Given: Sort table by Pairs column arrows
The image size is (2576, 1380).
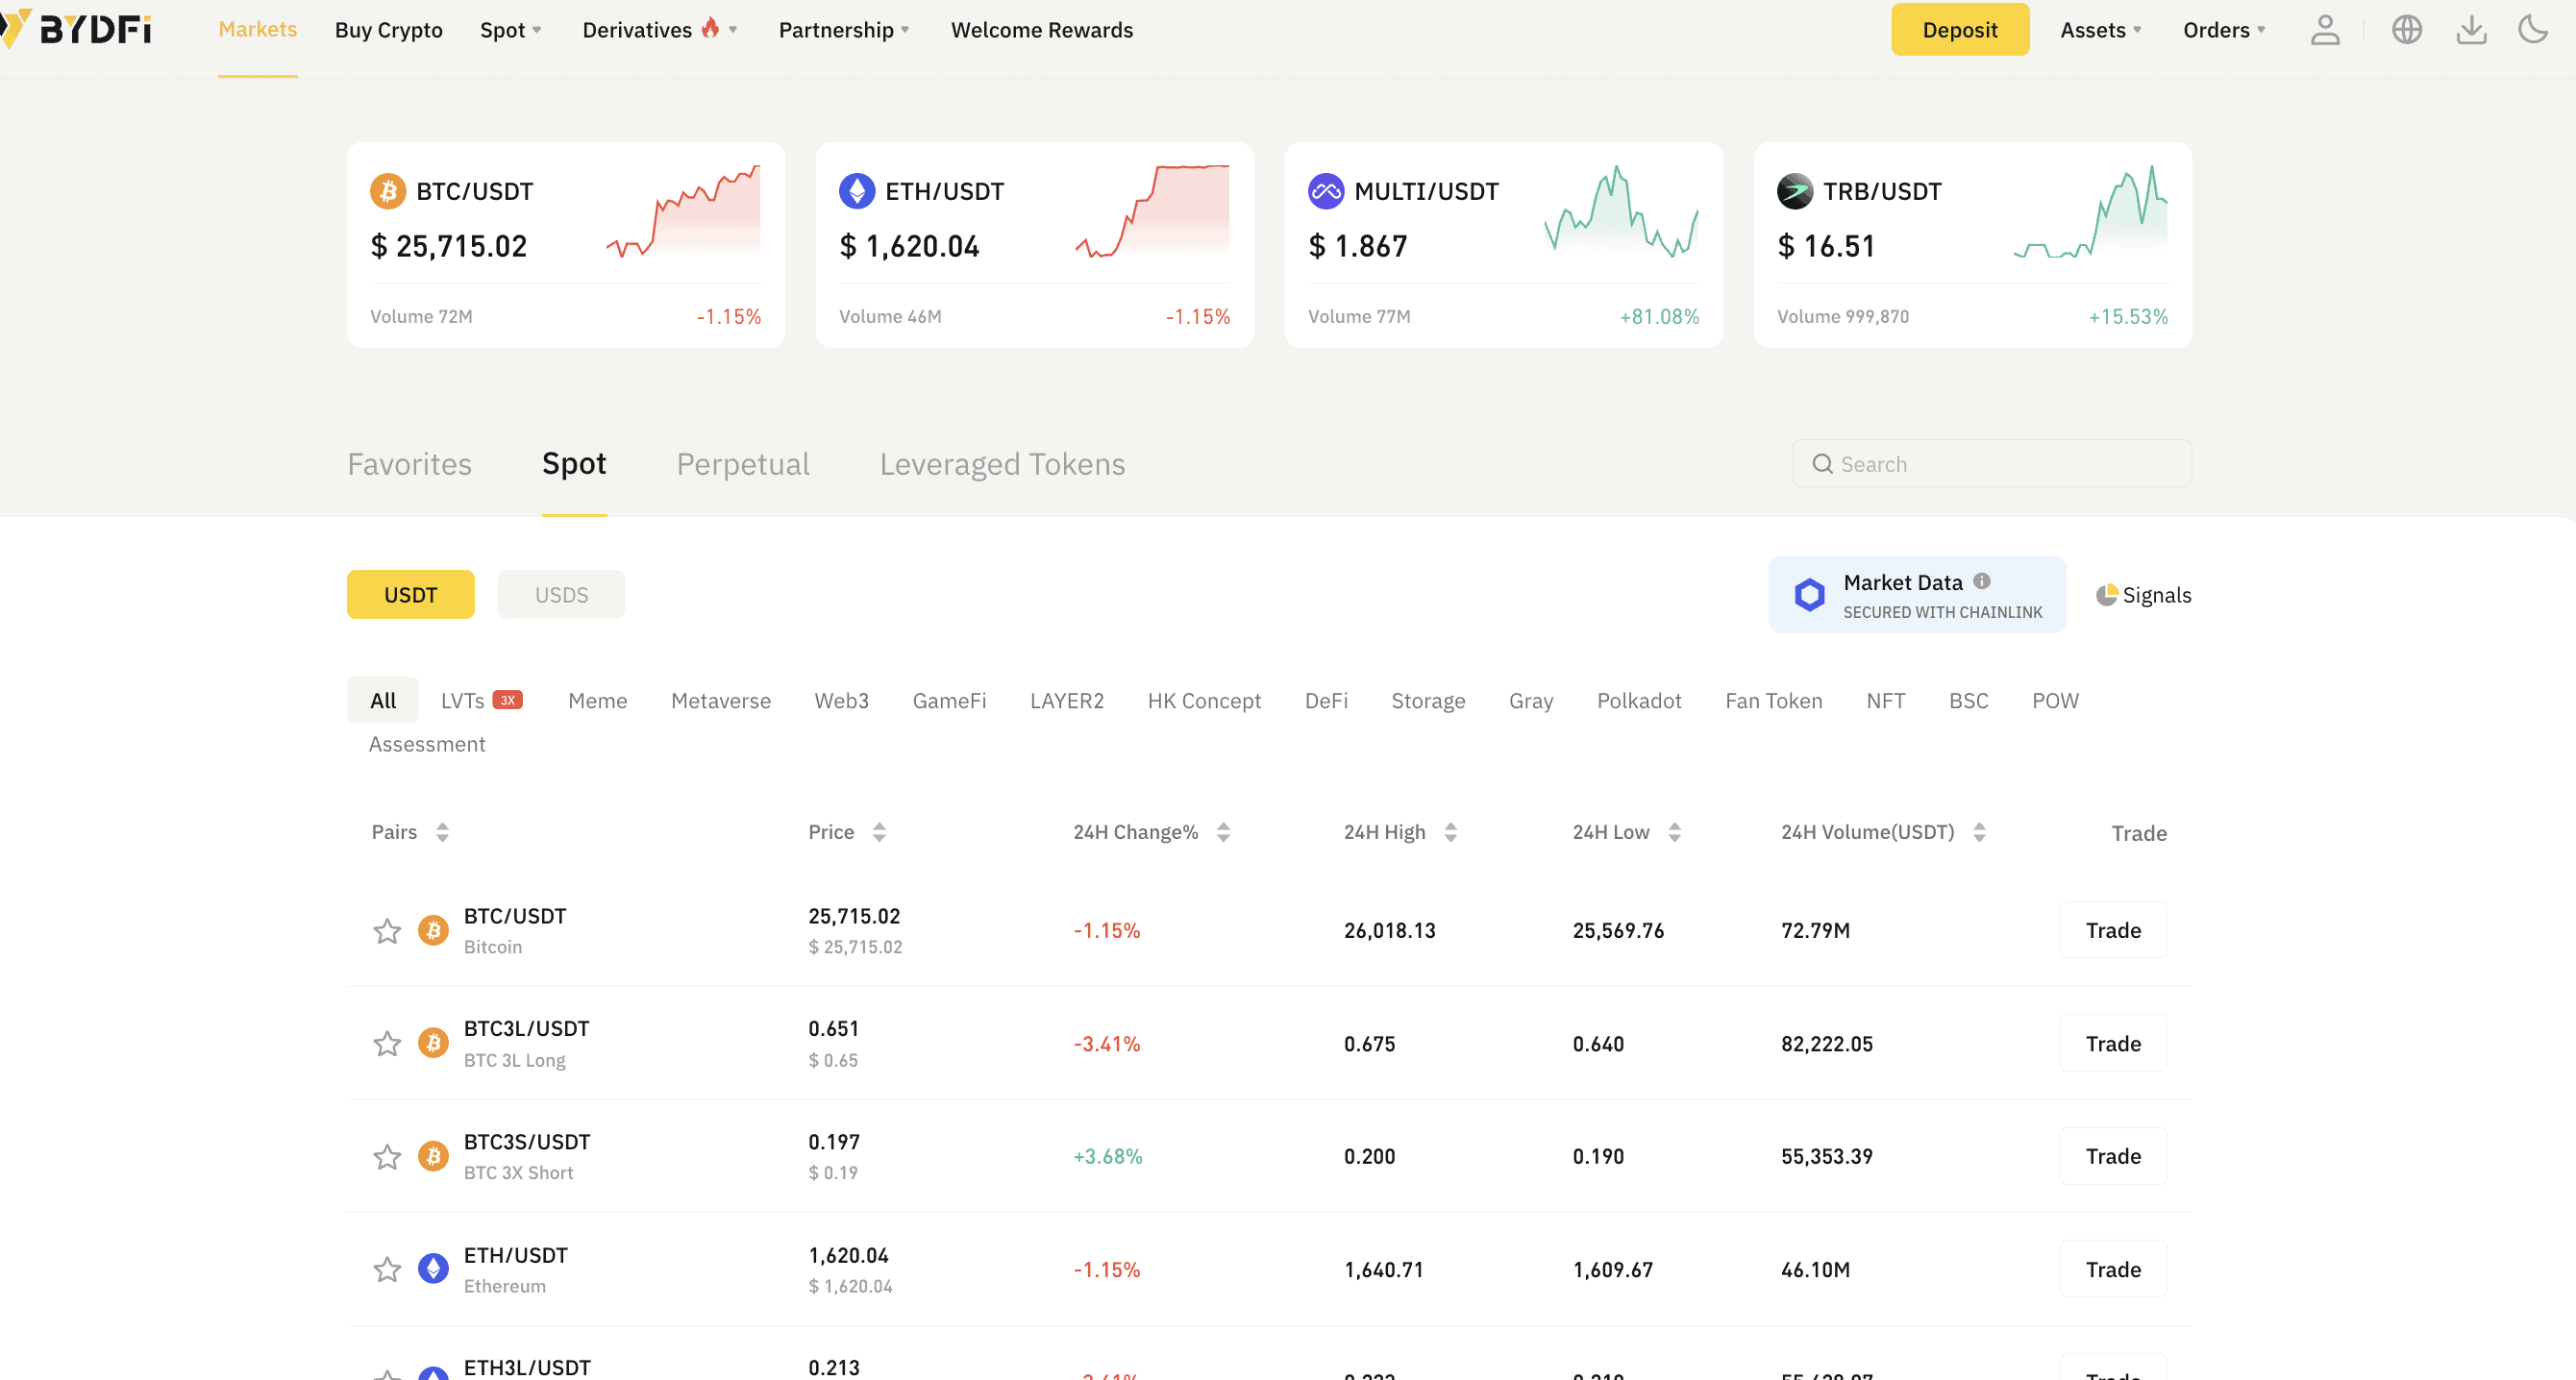Looking at the screenshot, I should [x=442, y=832].
